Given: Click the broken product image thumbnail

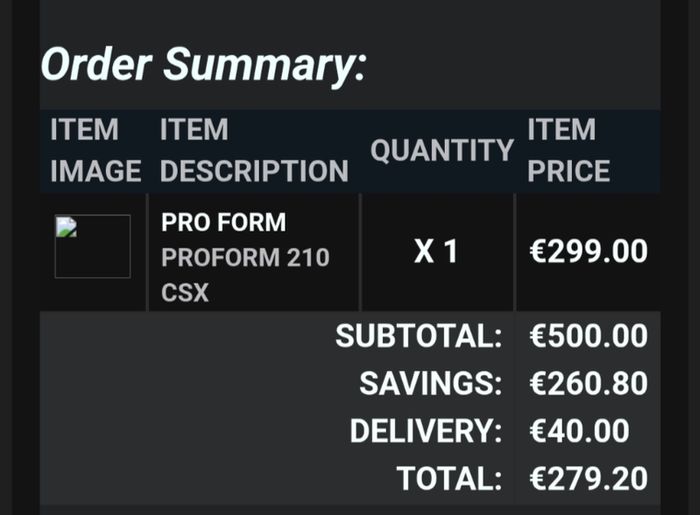Looking at the screenshot, I should pyautogui.click(x=92, y=246).
